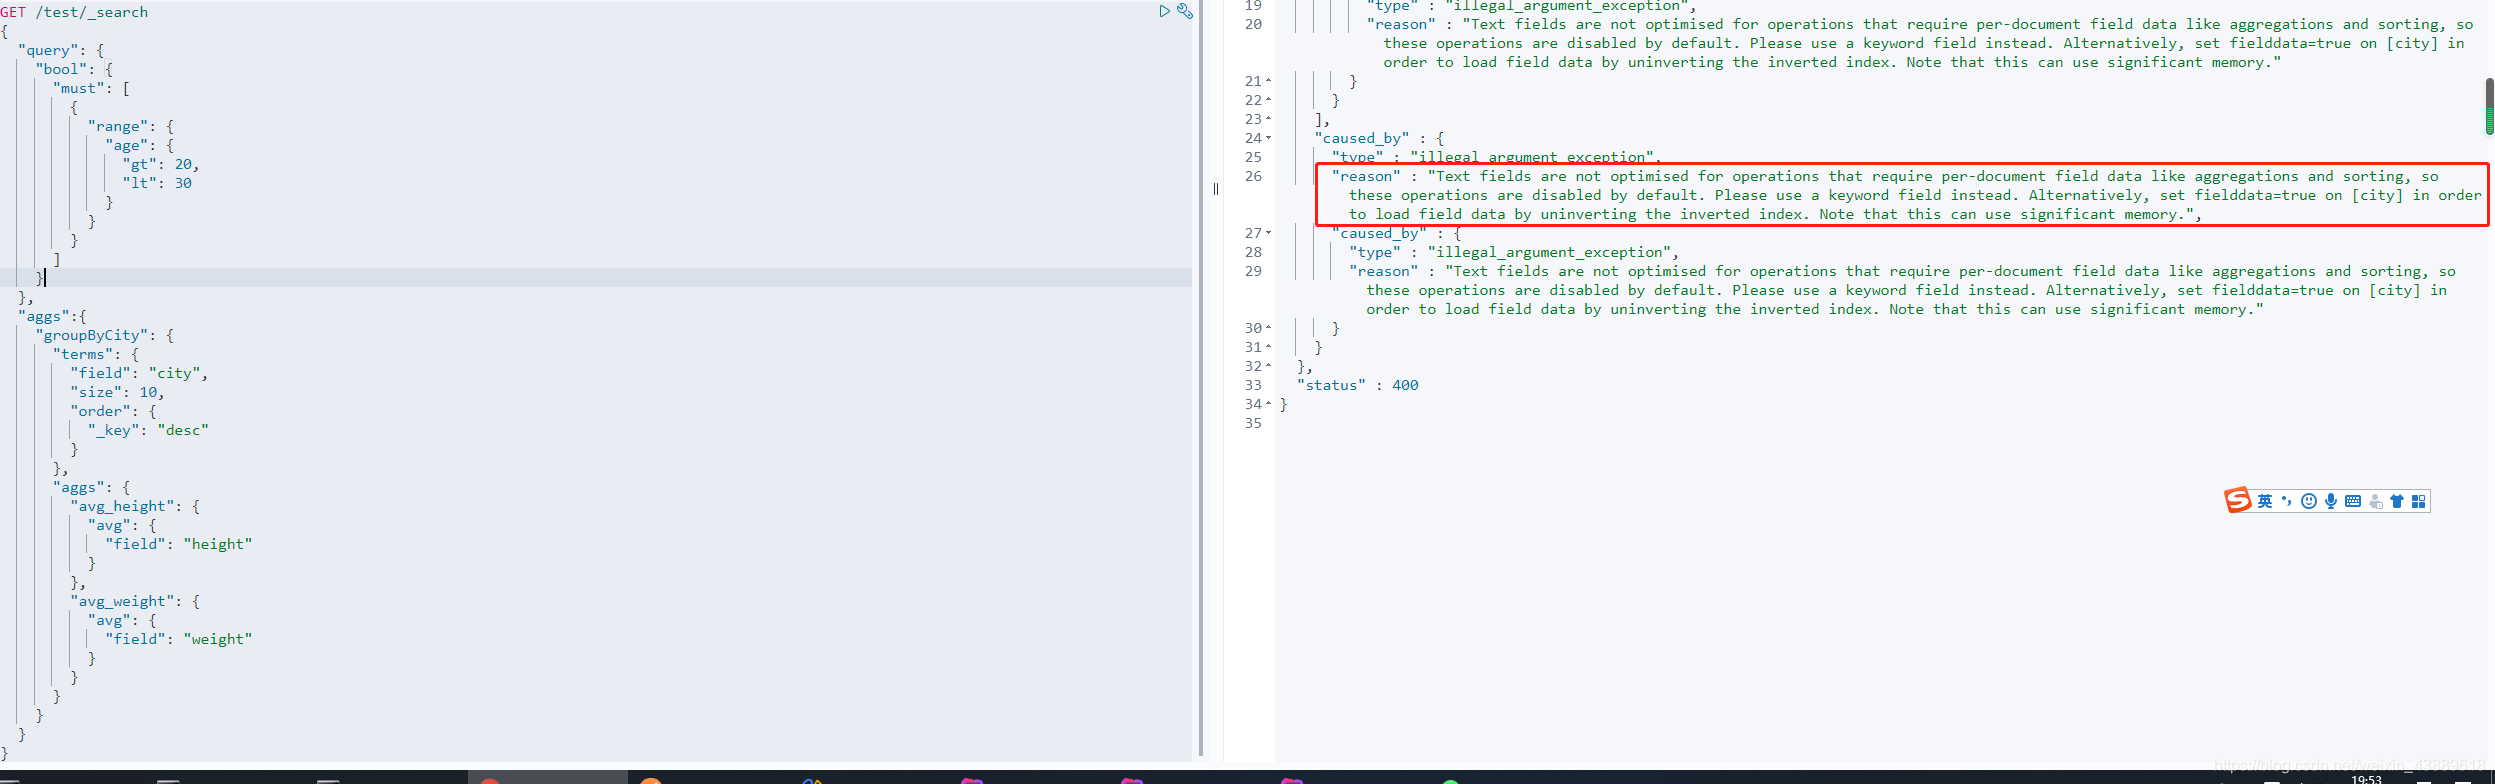Activate the microphone voice input icon
Screen dimensions: 2495x784
click(2331, 501)
